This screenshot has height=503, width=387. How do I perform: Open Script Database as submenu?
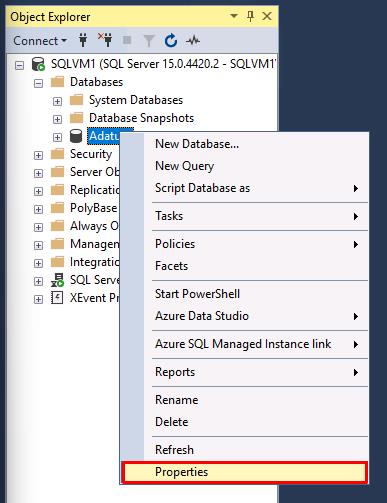coord(244,188)
